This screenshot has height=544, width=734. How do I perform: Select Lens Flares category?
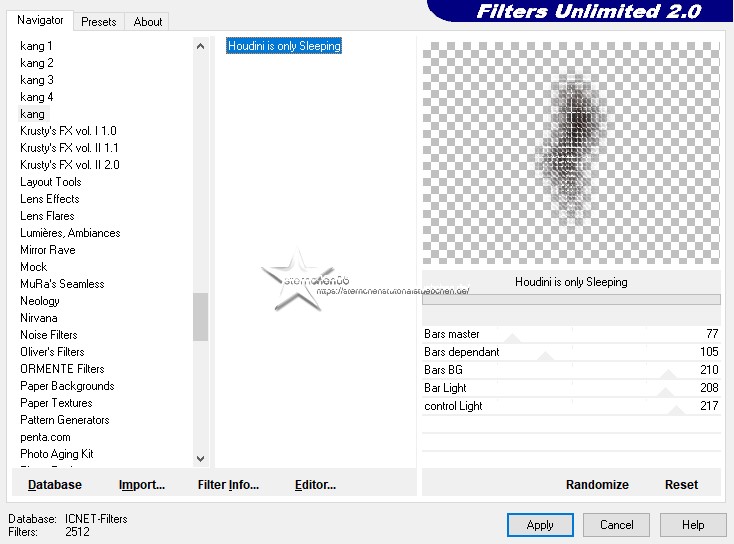pyautogui.click(x=47, y=216)
